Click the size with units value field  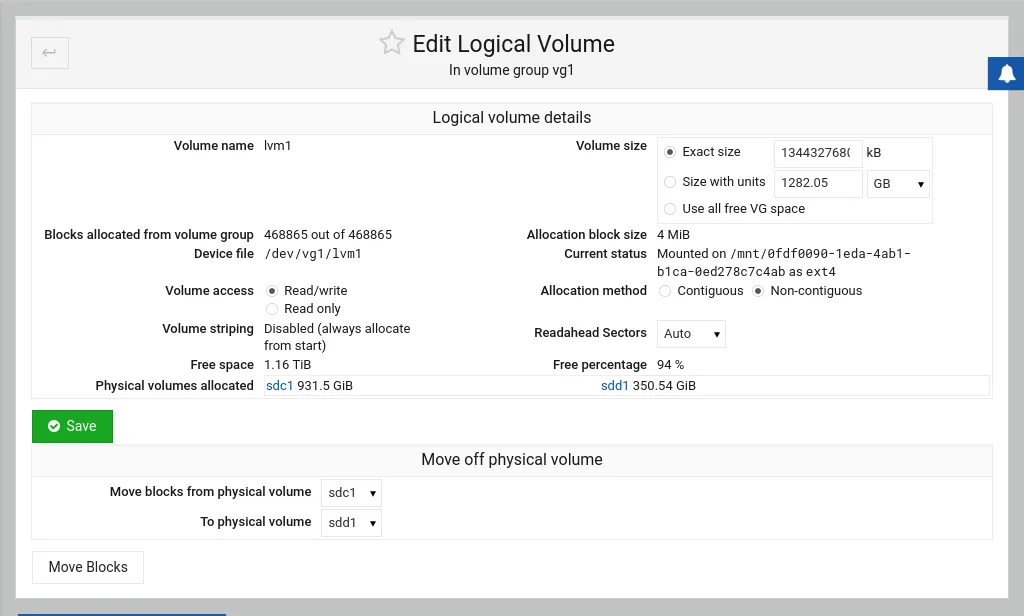coord(817,184)
